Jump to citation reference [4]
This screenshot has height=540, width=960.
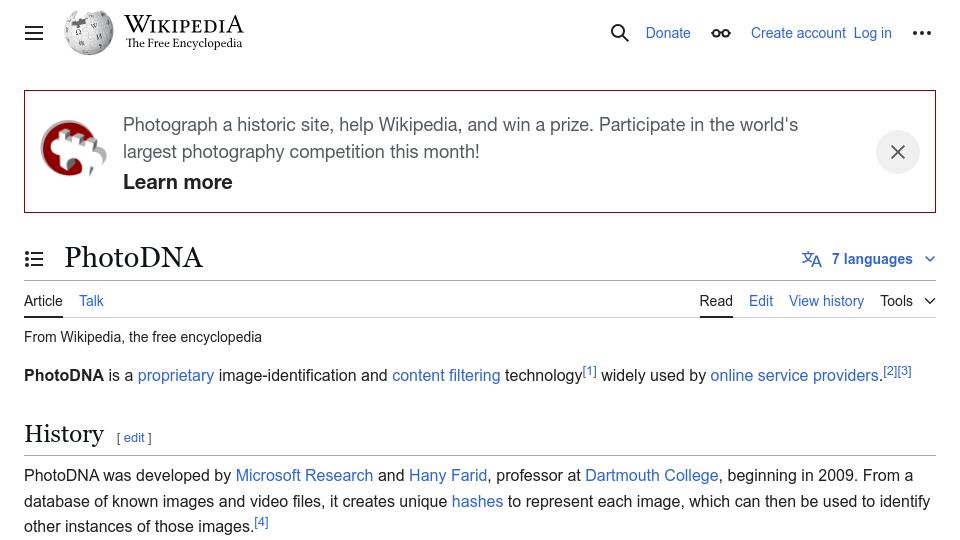pyautogui.click(x=261, y=522)
